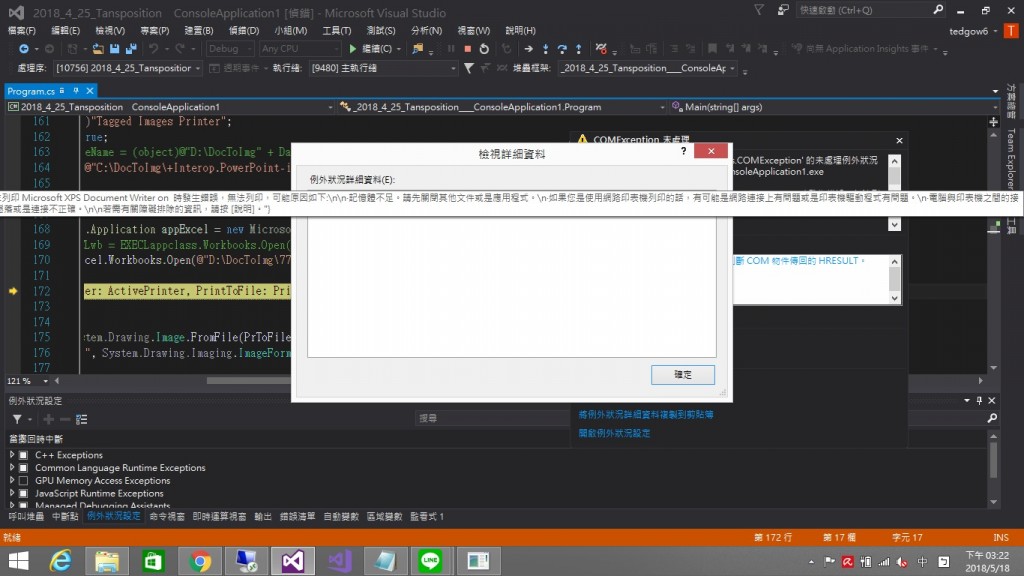Screen dimensions: 1024x576
Task: Open the thread (執行緒) dropdown
Action: click(383, 68)
